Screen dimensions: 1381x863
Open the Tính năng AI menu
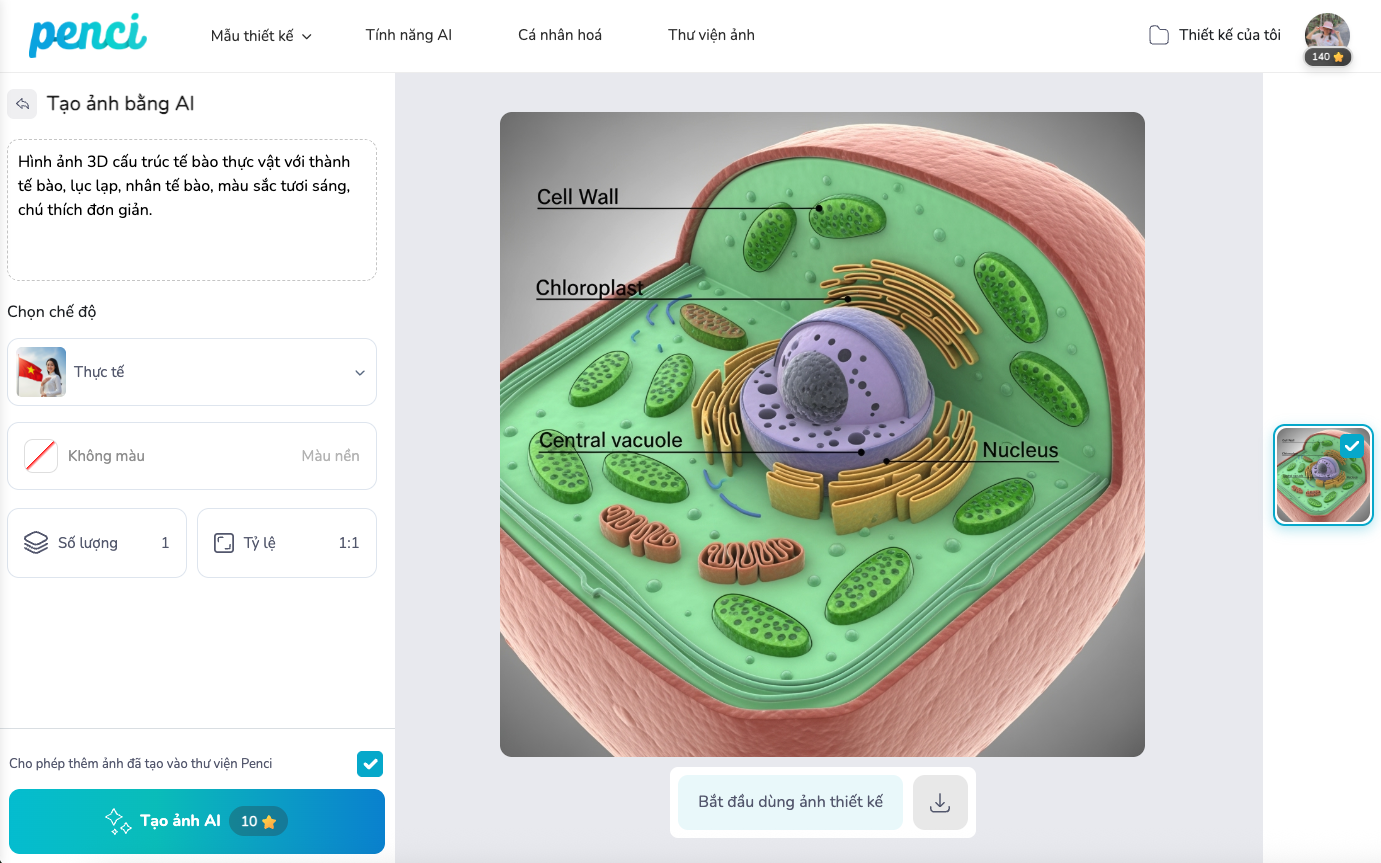(409, 35)
